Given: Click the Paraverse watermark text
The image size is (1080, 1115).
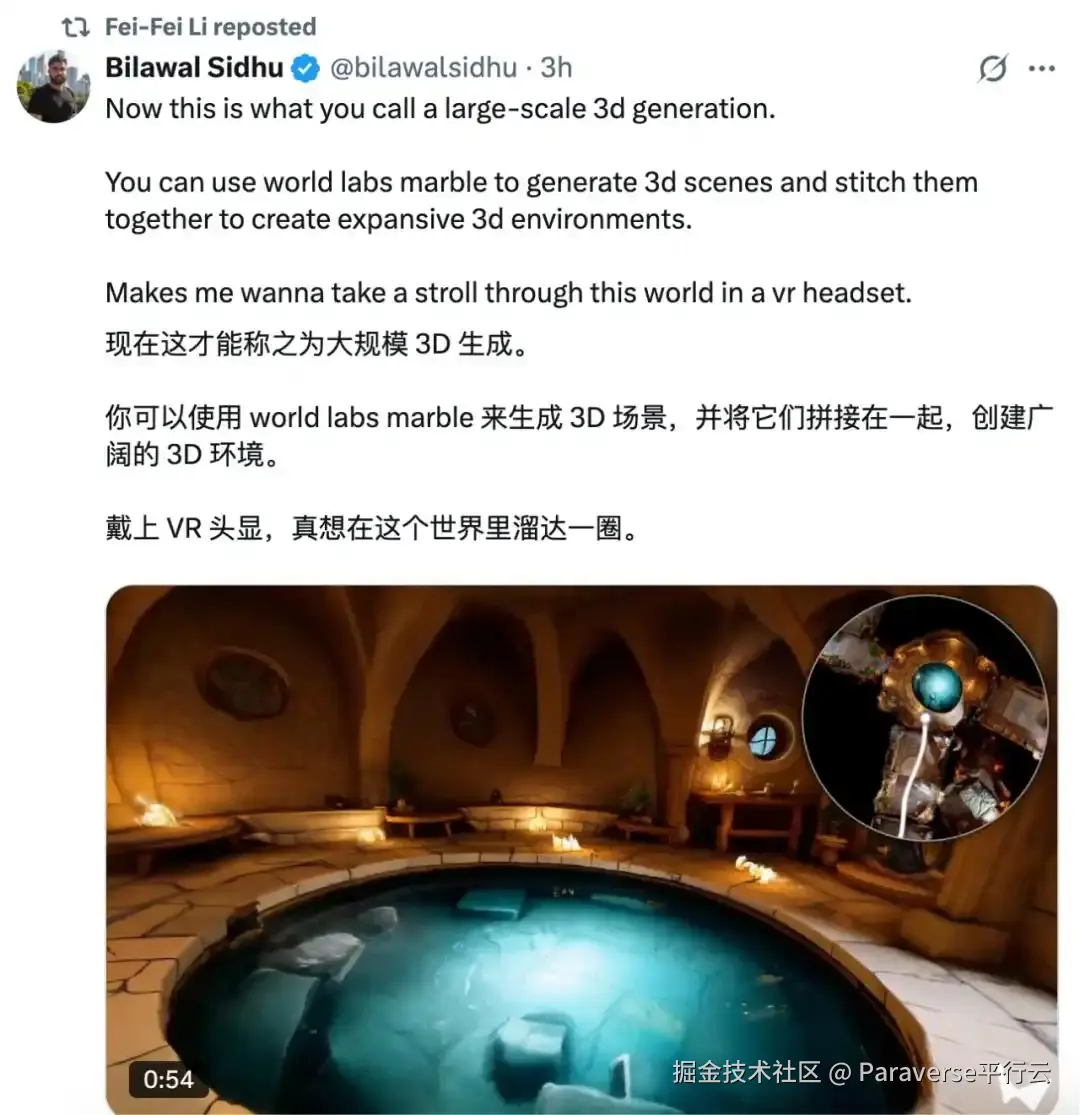Looking at the screenshot, I should click(x=862, y=1072).
